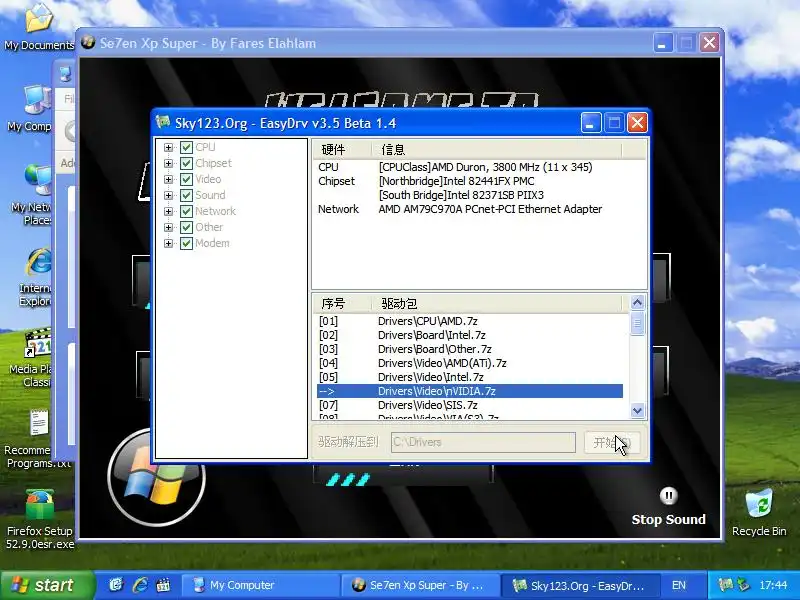
Task: Click the 信息 column header
Action: click(496, 149)
